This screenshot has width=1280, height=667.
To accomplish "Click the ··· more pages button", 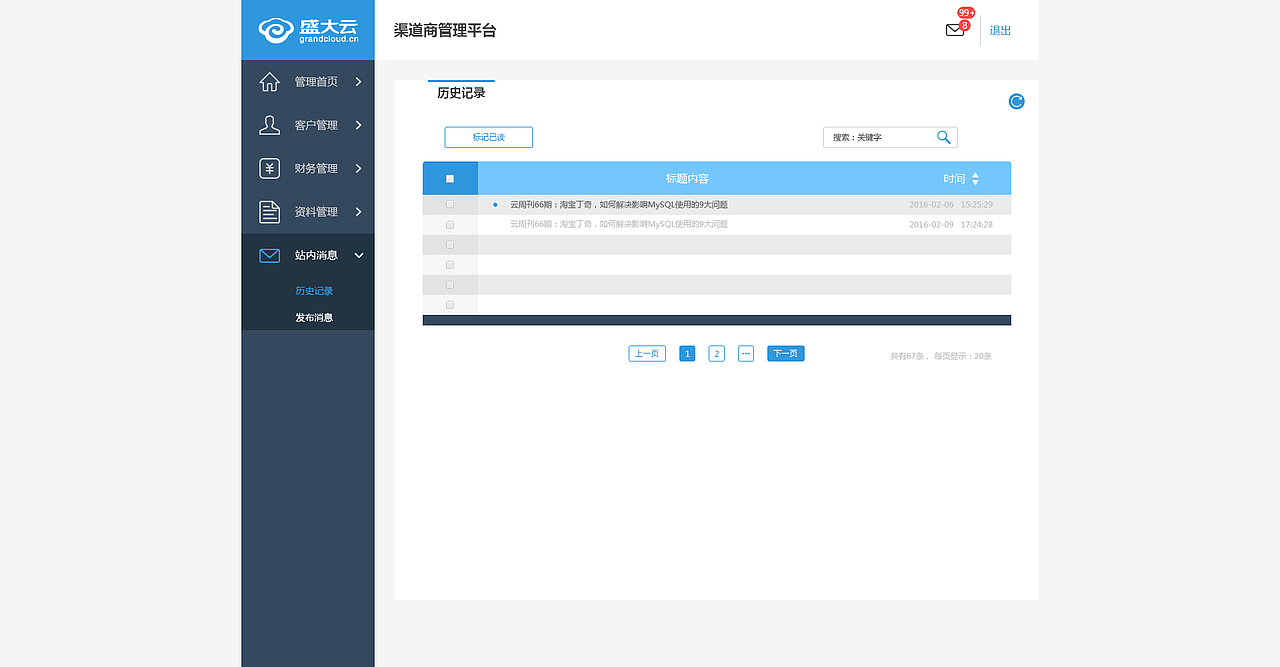I will coord(746,353).
